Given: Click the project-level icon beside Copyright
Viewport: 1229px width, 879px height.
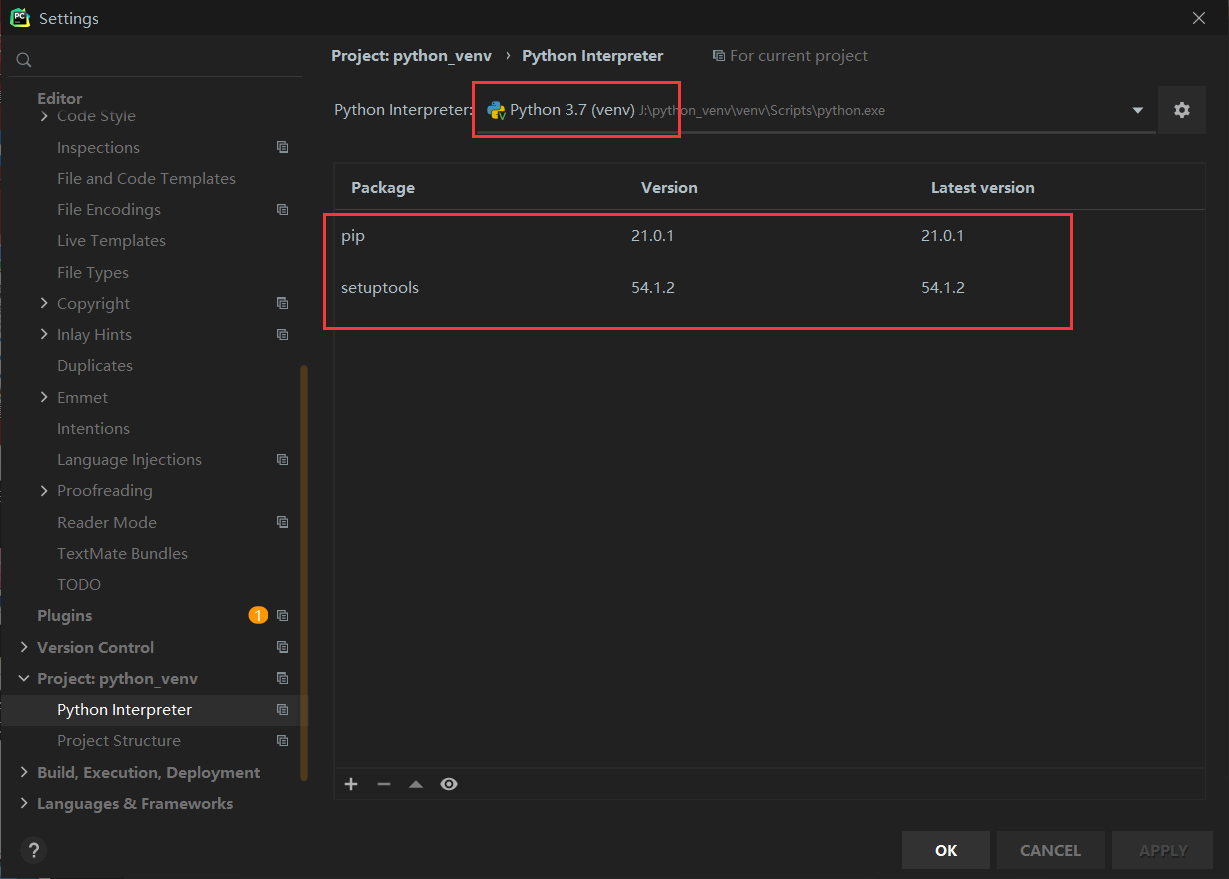Looking at the screenshot, I should [x=283, y=303].
